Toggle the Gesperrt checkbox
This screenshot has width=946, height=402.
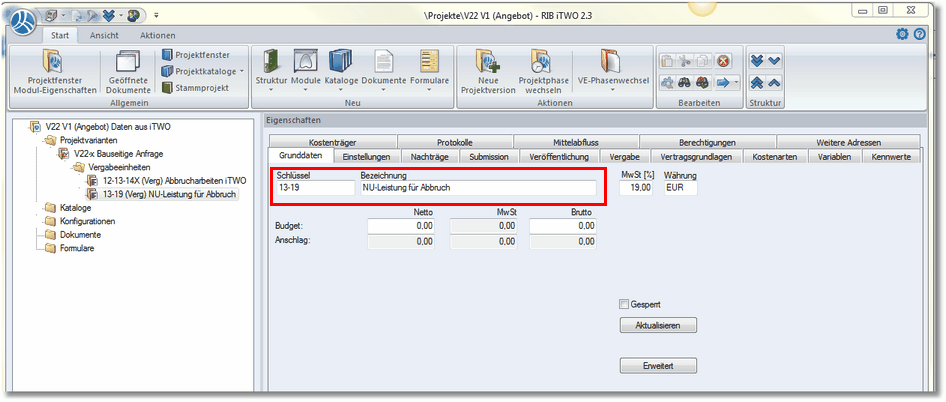[624, 304]
